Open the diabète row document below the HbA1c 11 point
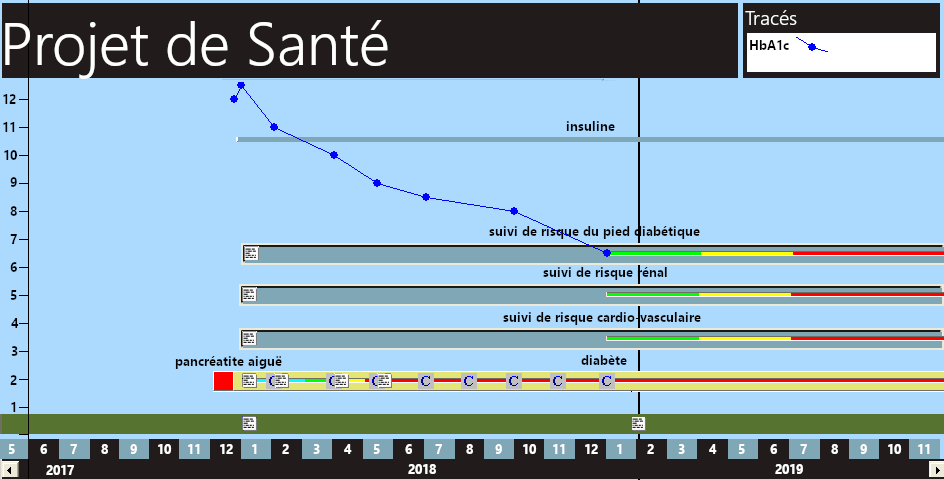The image size is (944, 480). tap(281, 381)
